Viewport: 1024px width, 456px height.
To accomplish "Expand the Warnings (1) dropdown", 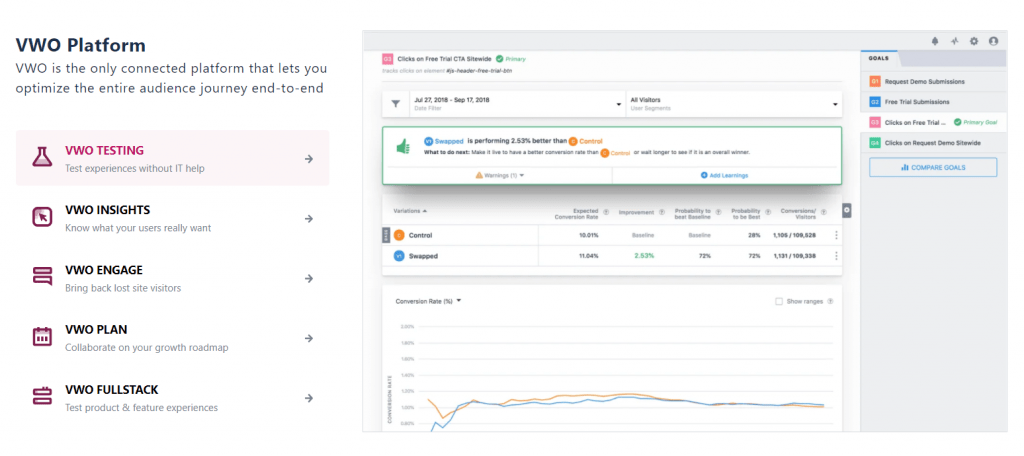I will [500, 175].
